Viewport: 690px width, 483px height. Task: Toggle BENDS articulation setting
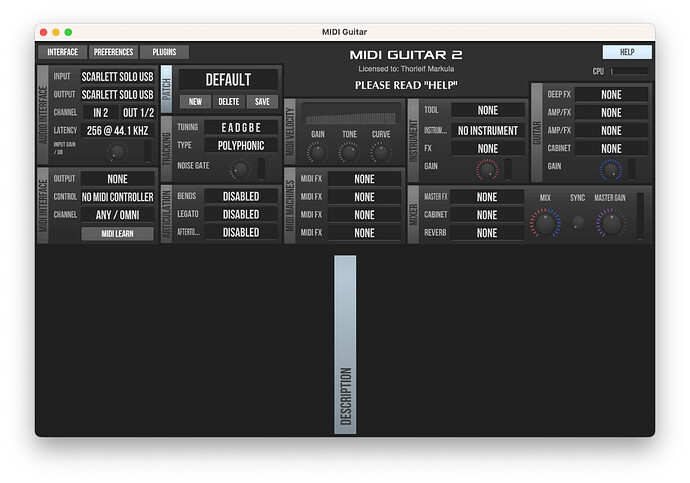pos(241,196)
